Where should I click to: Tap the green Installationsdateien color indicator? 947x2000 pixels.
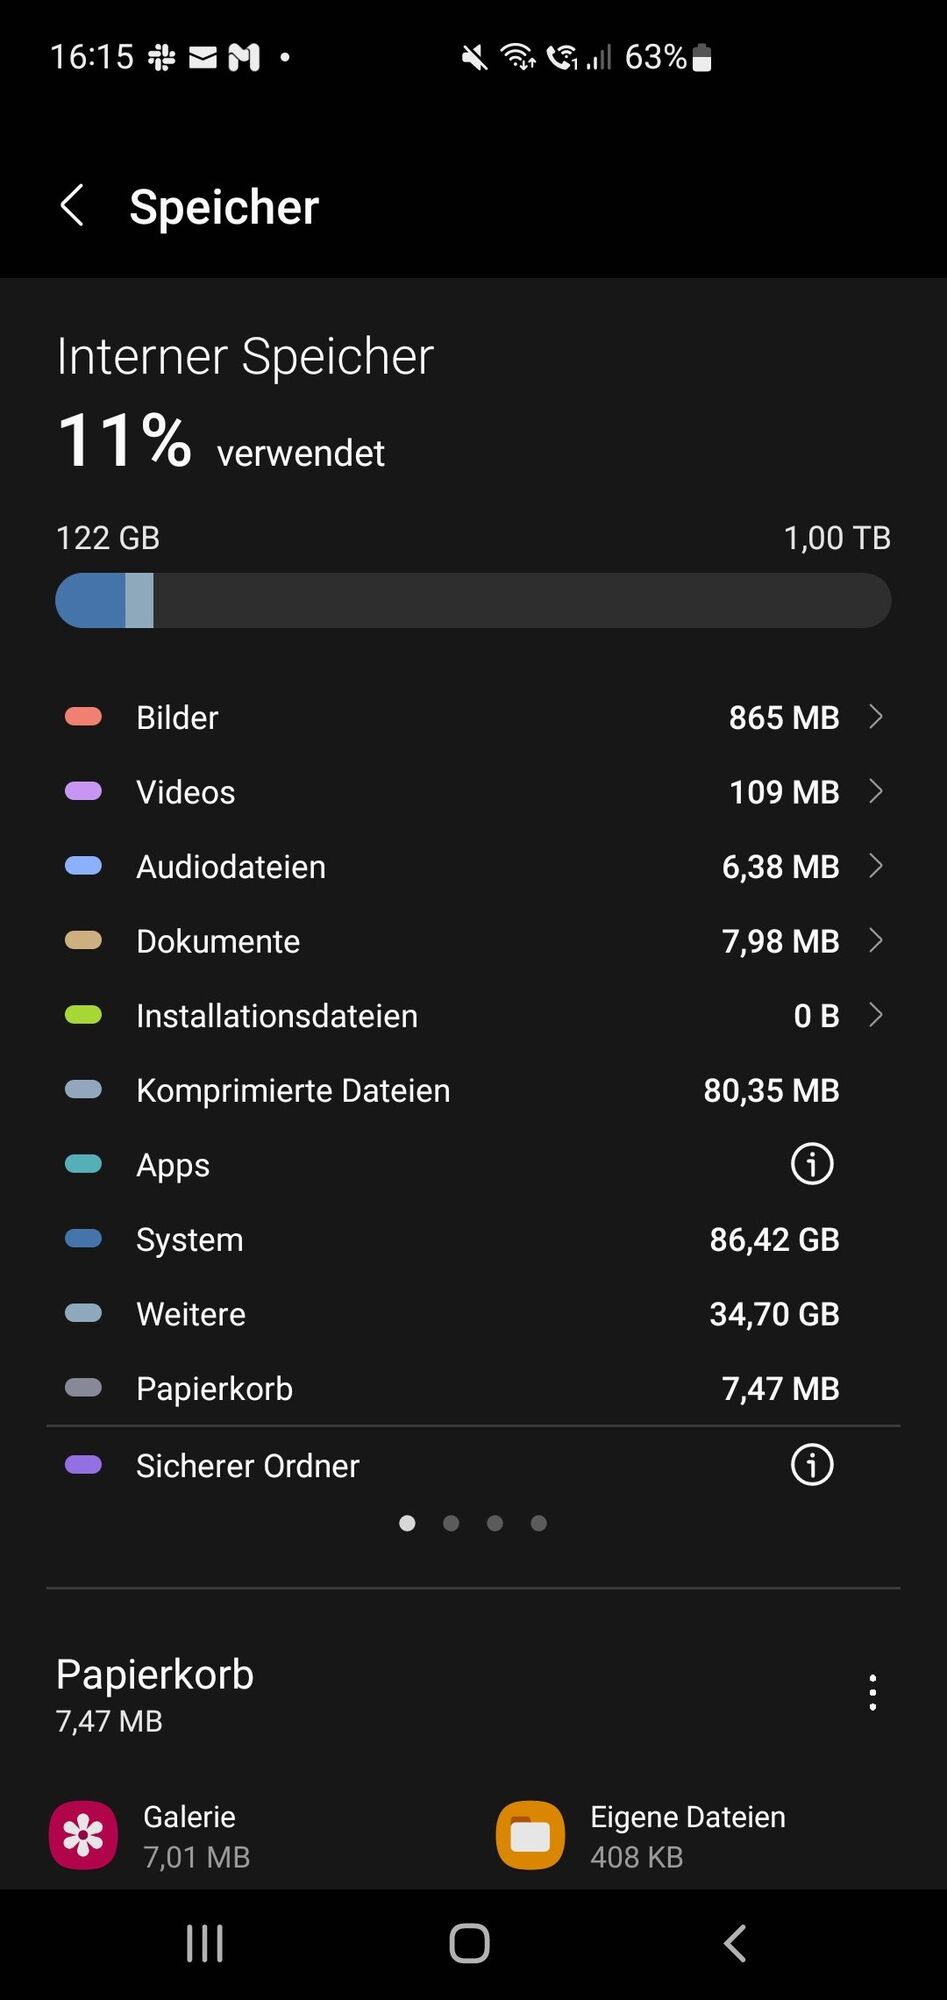(83, 1015)
